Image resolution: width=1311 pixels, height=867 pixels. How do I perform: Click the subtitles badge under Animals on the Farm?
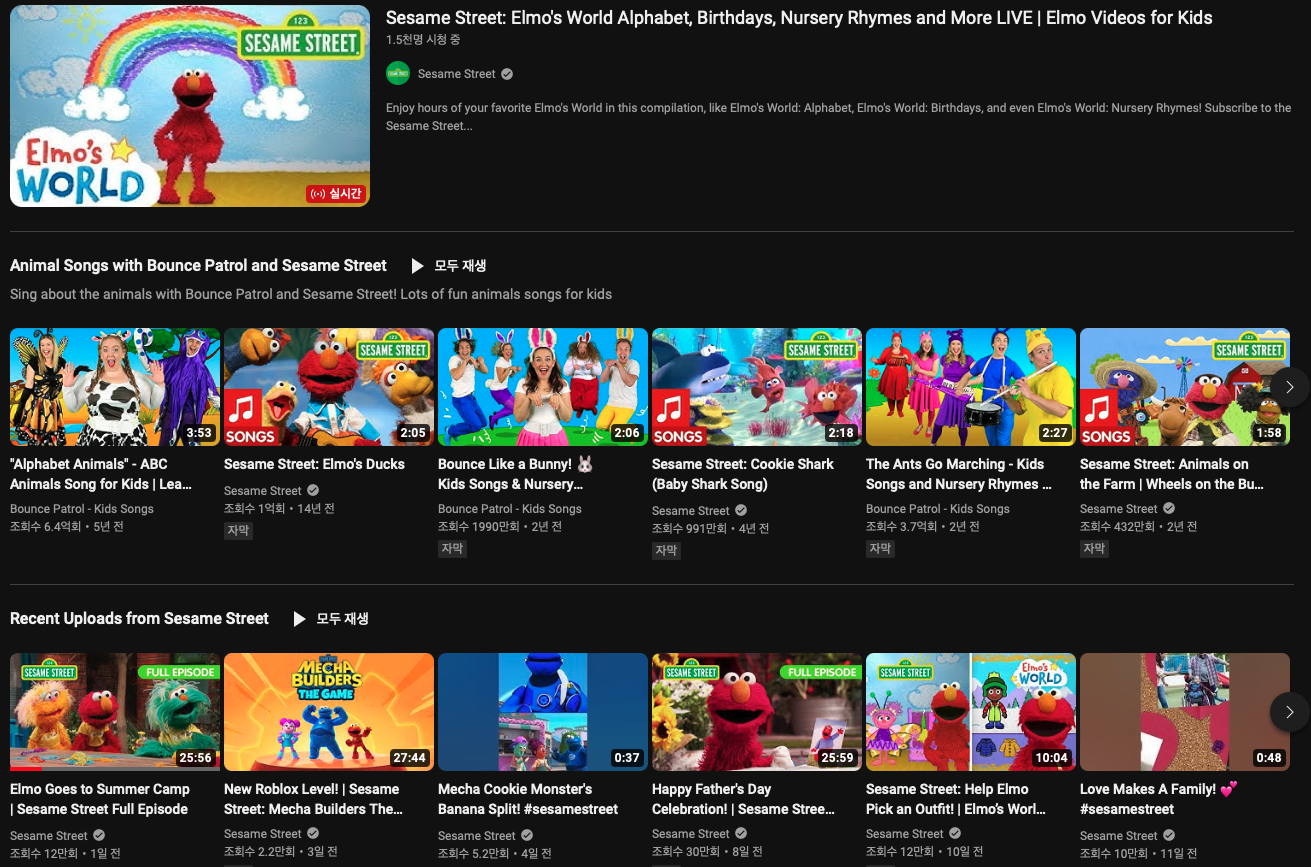pos(1094,549)
